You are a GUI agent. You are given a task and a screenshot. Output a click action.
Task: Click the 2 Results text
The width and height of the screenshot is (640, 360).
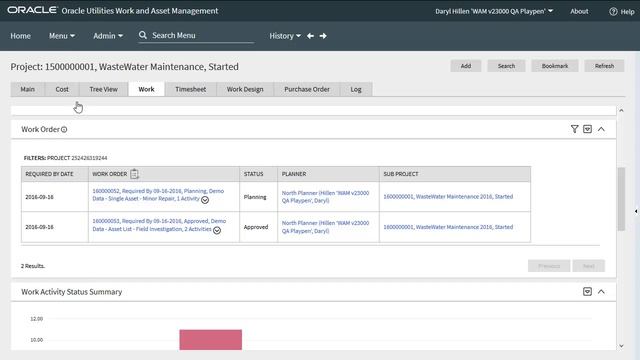[33, 266]
